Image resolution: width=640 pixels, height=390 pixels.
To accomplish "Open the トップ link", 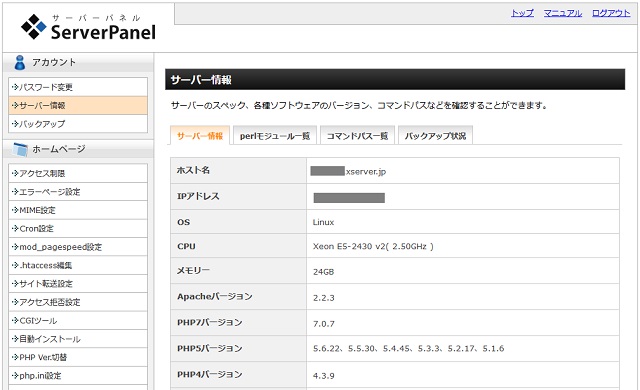I will [522, 13].
